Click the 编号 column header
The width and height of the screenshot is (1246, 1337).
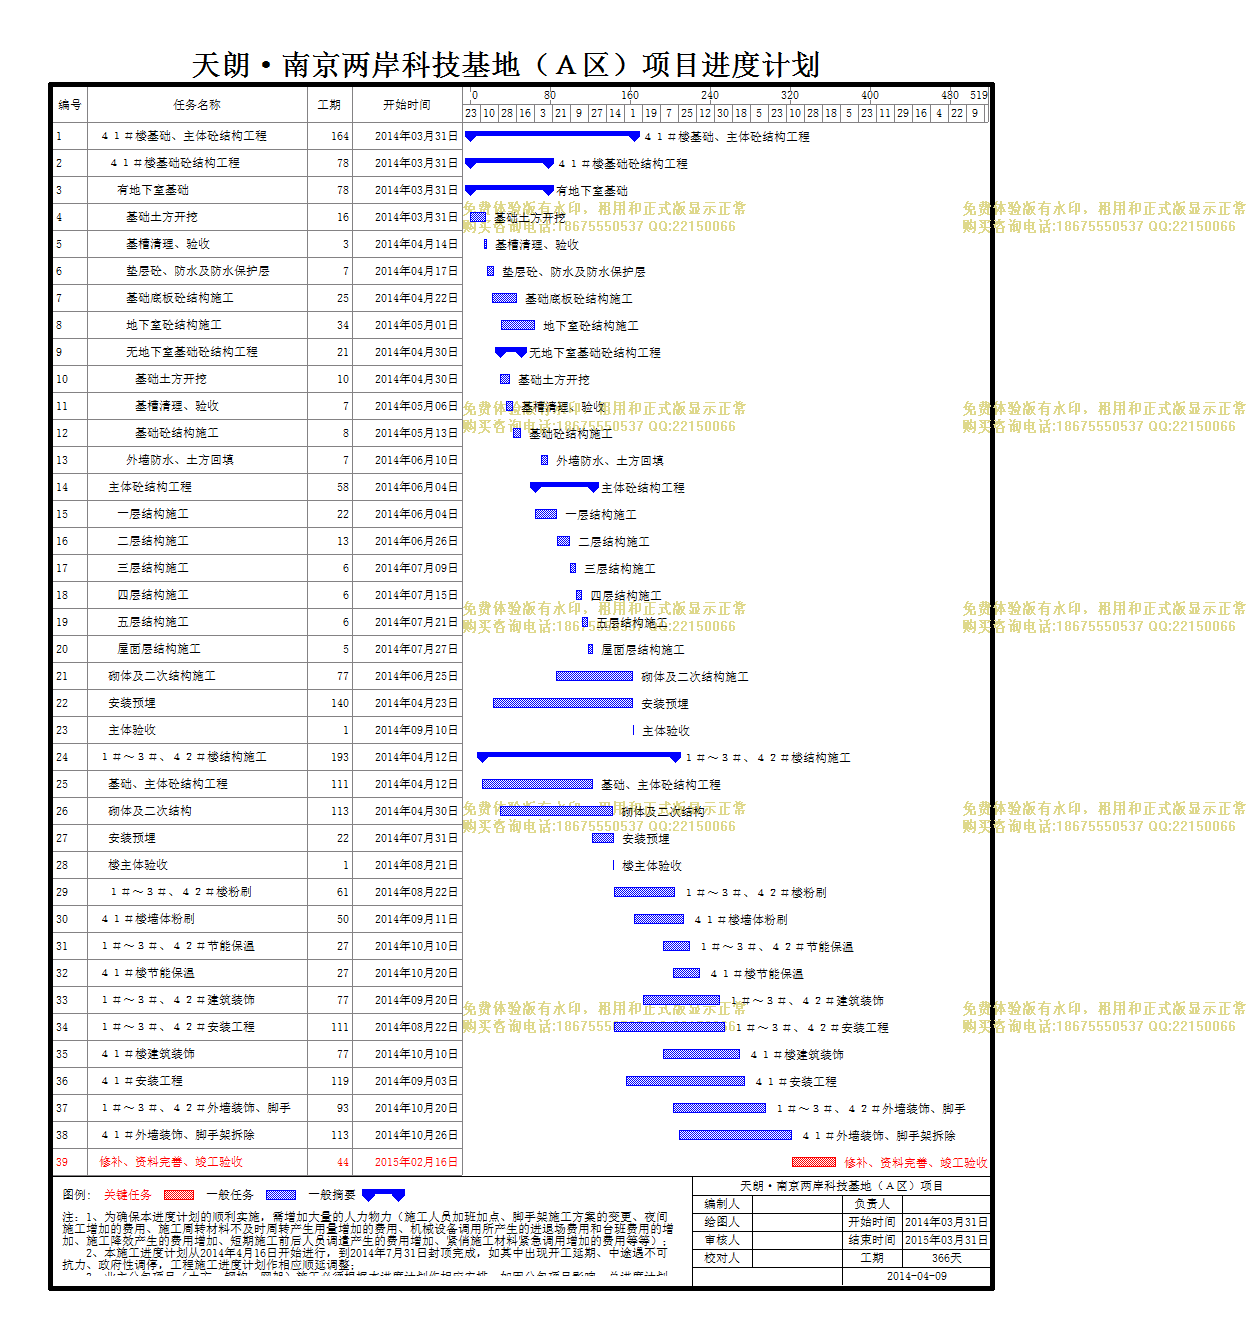[x=69, y=104]
